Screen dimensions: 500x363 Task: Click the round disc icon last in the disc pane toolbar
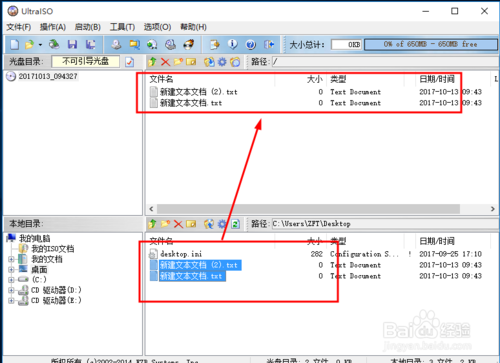(x=235, y=62)
